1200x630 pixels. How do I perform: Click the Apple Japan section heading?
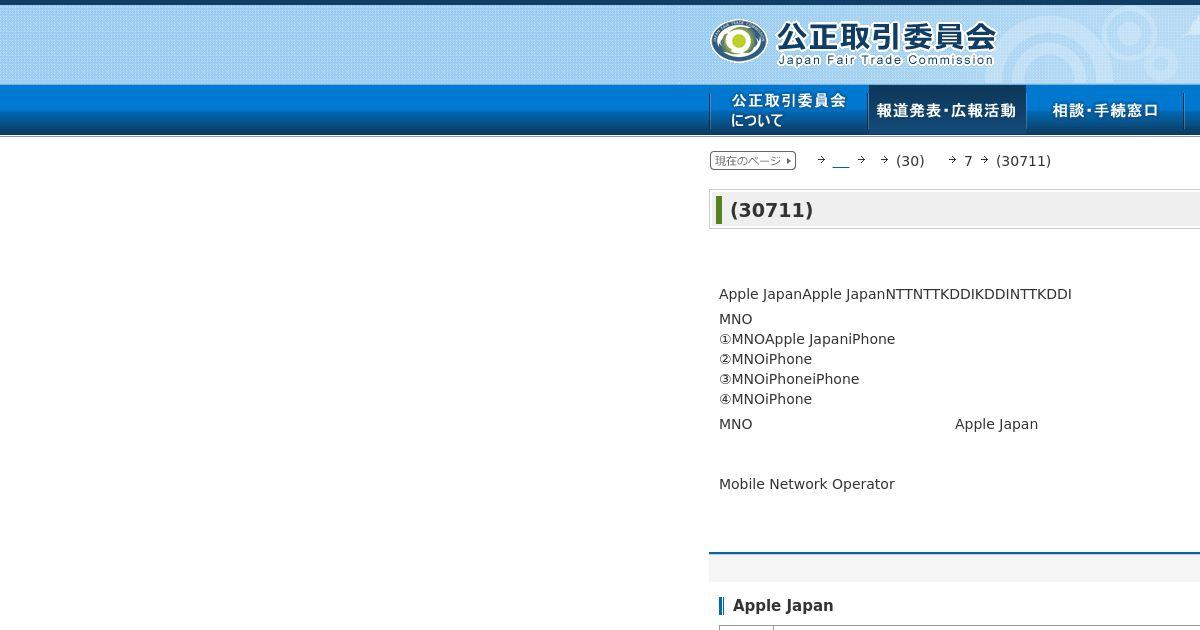[x=783, y=606]
